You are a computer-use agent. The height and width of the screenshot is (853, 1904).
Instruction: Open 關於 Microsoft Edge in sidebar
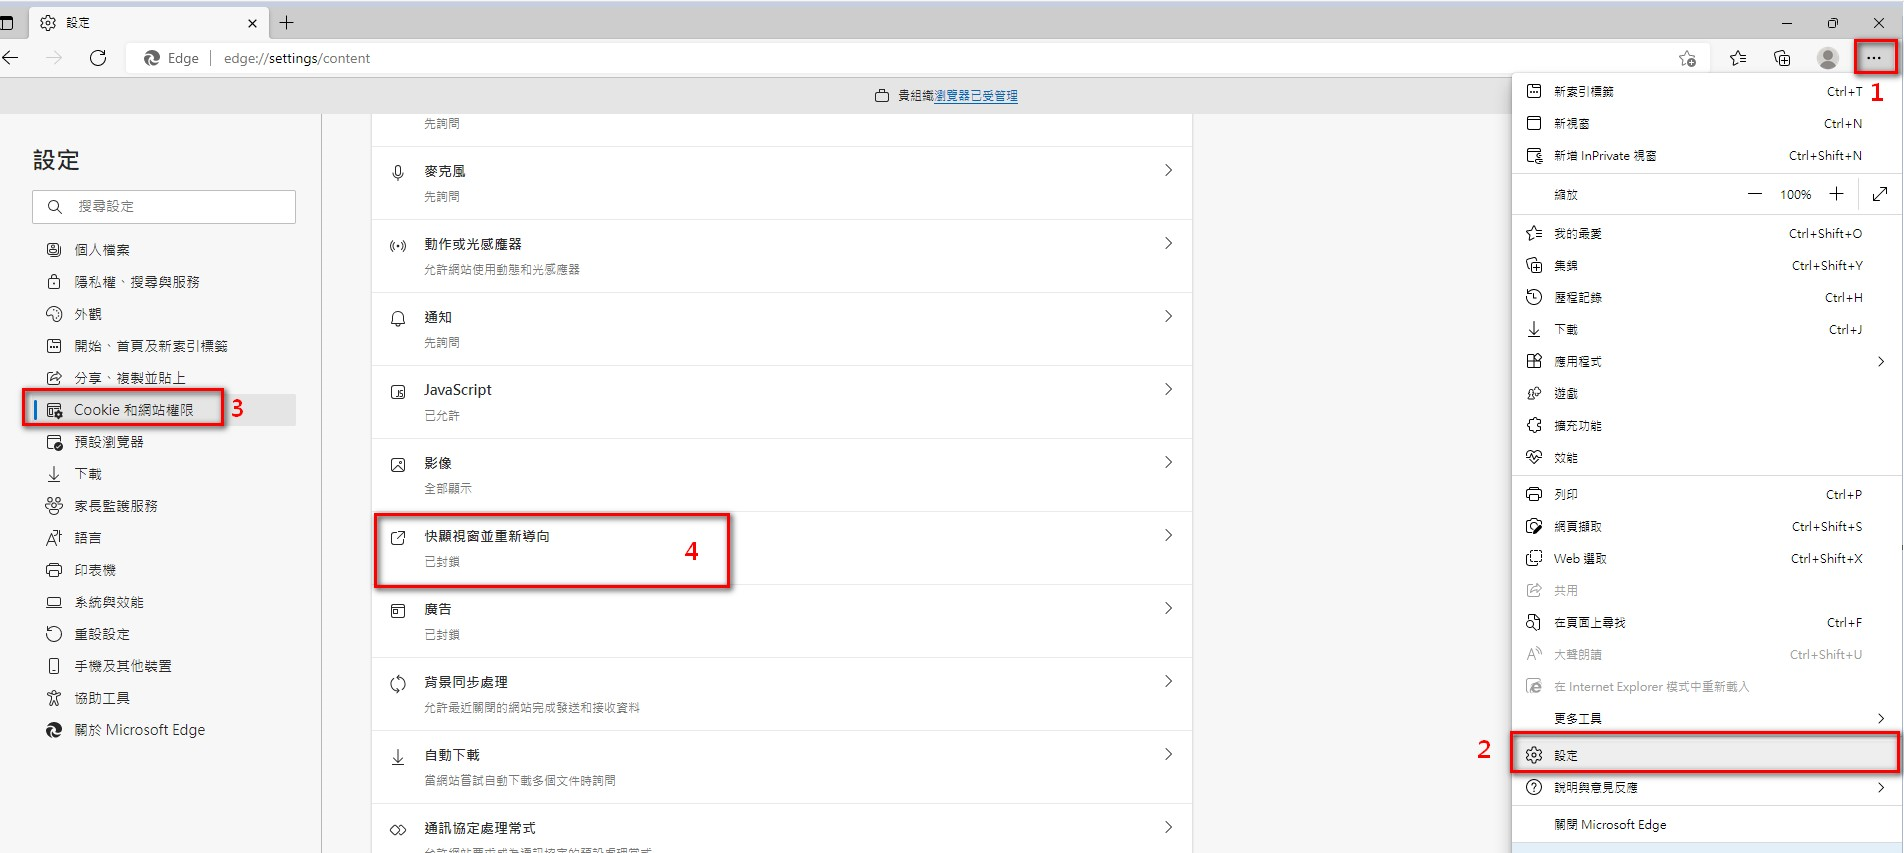point(164,730)
